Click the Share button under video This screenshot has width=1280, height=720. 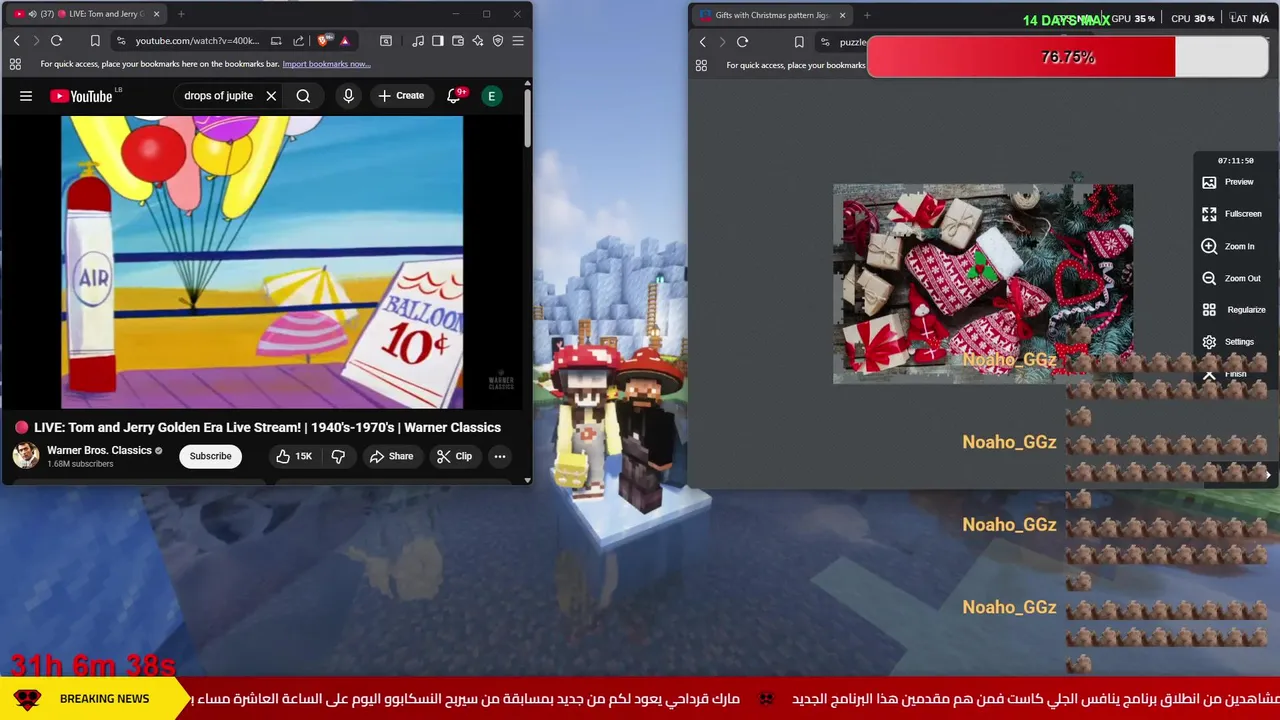[391, 456]
